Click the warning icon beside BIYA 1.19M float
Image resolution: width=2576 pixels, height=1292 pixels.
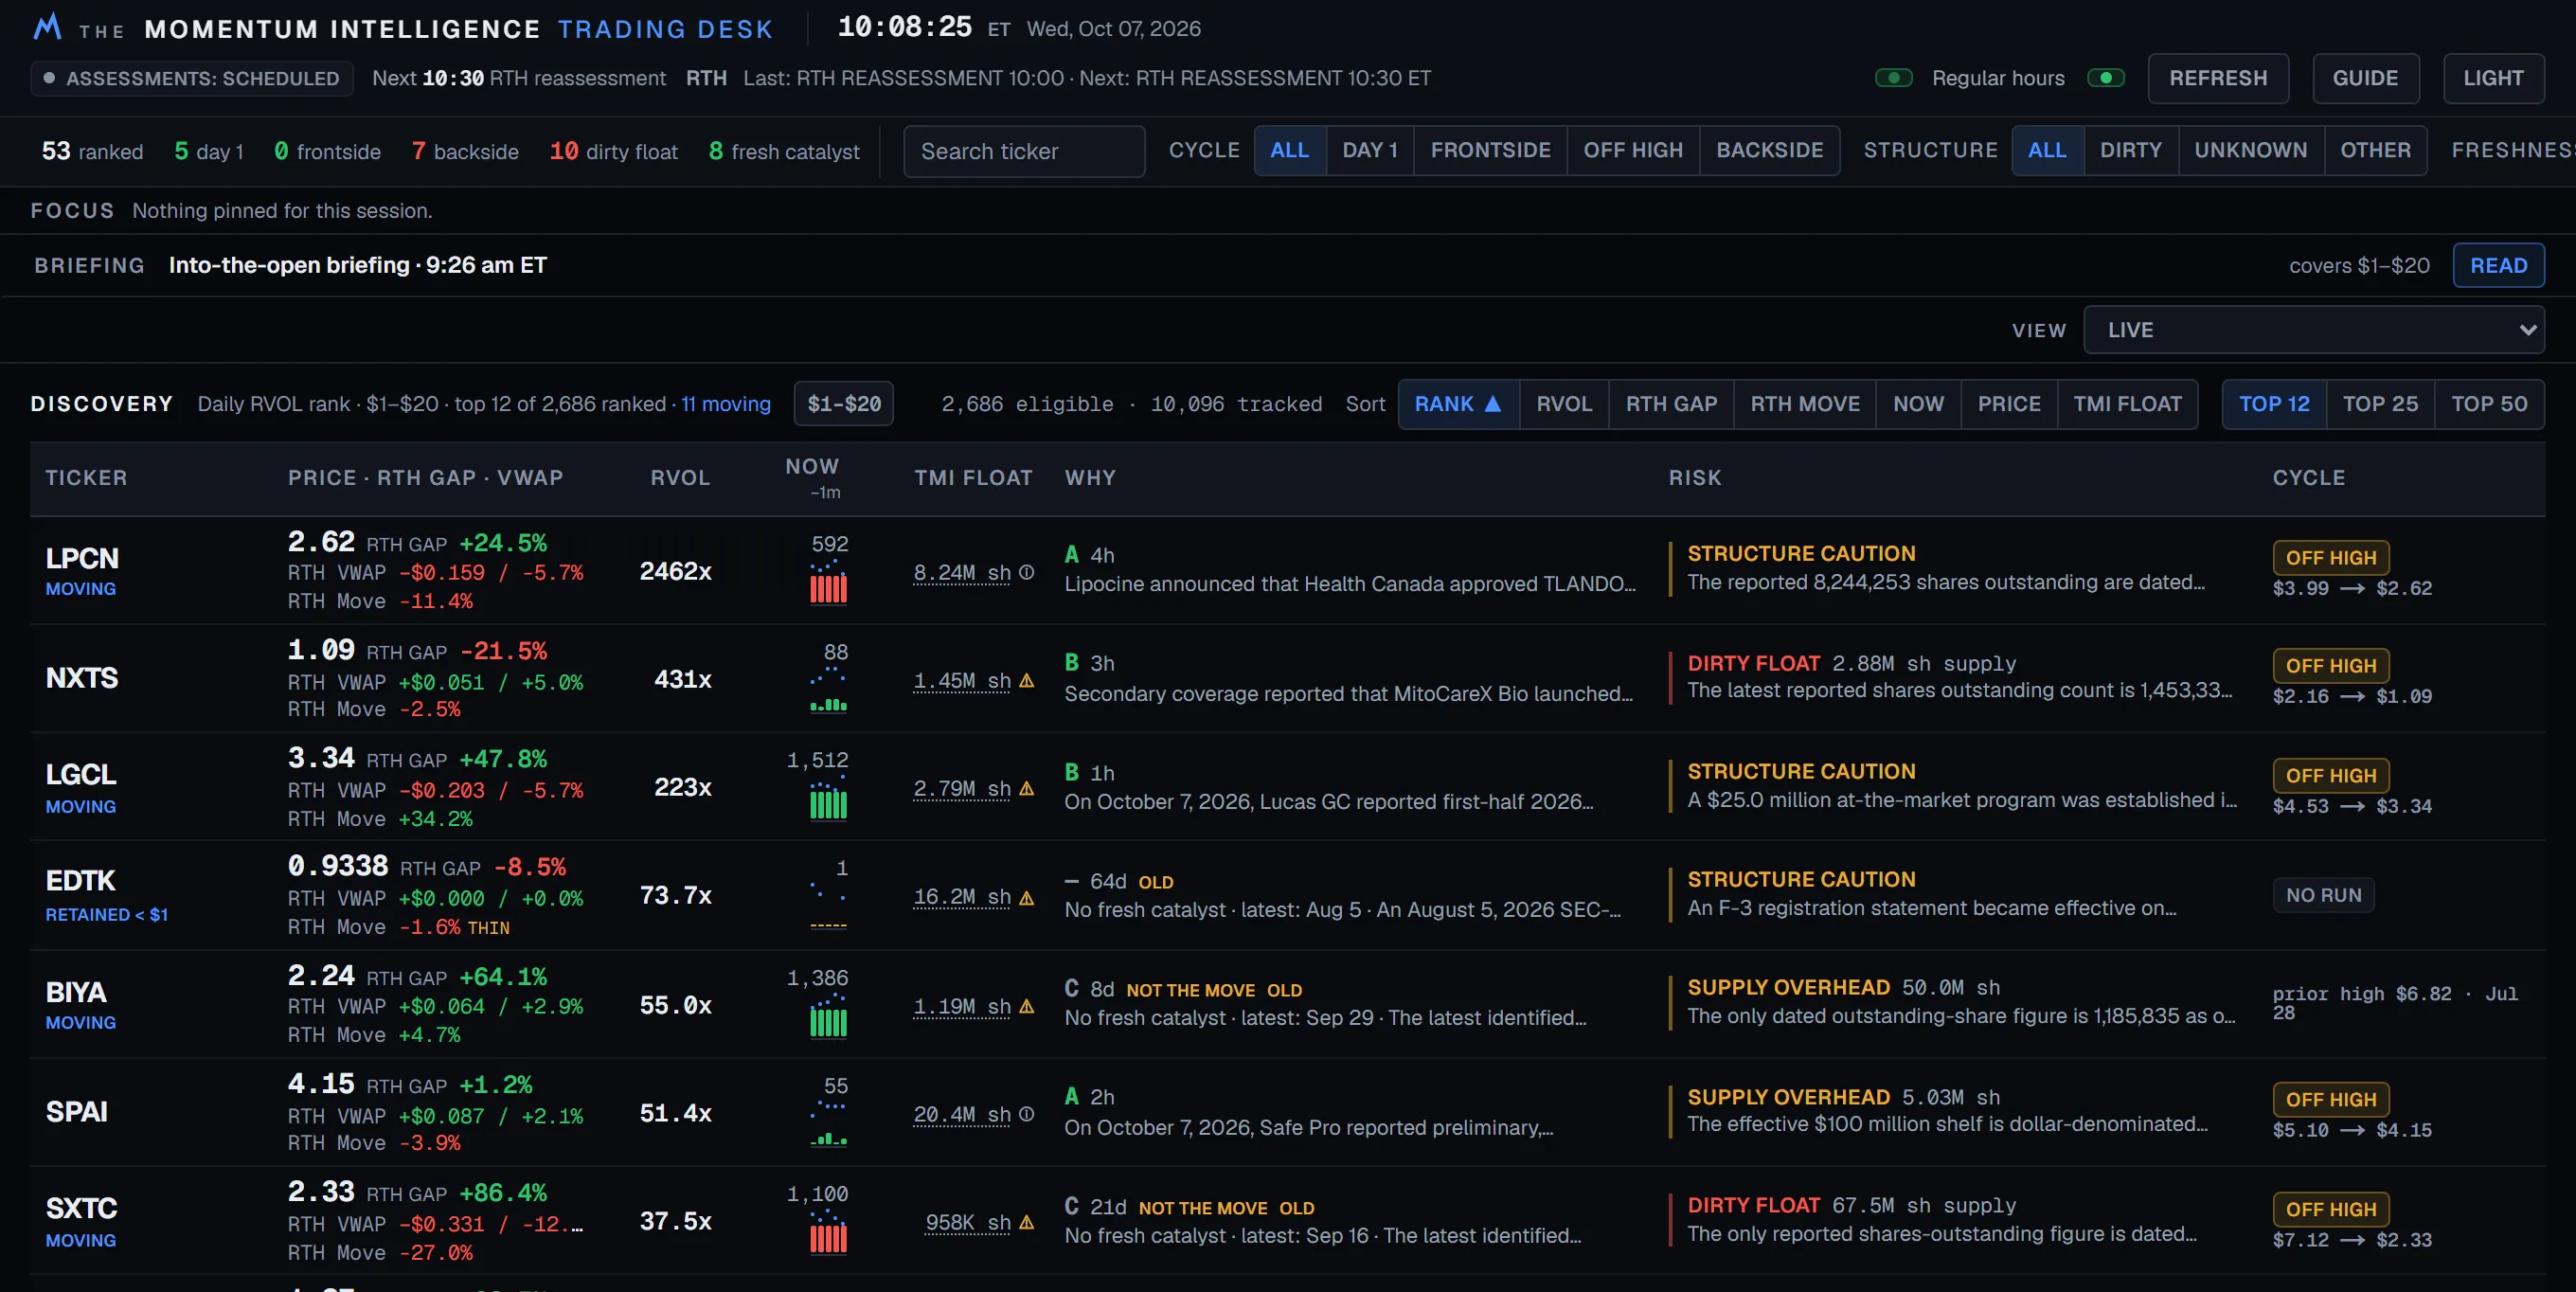1026,1006
